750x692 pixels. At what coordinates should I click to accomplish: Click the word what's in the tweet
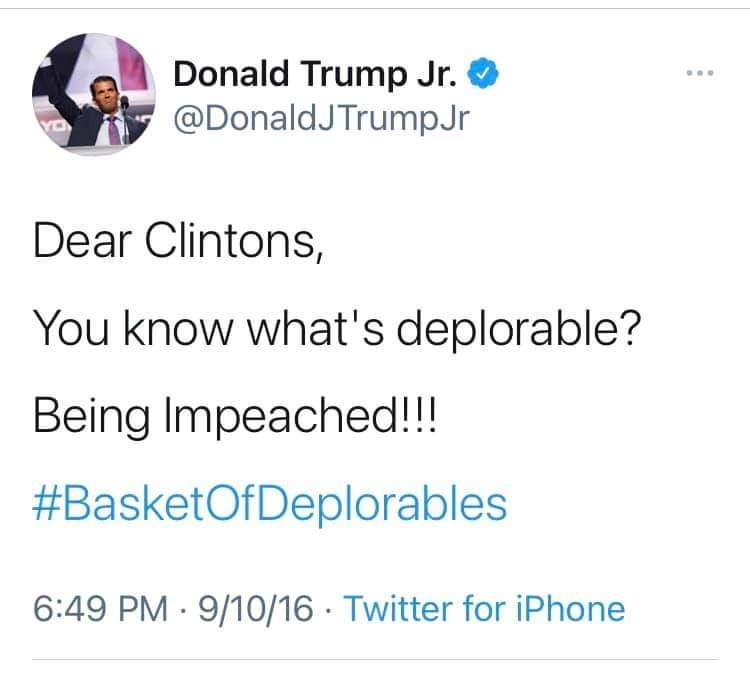[315, 328]
